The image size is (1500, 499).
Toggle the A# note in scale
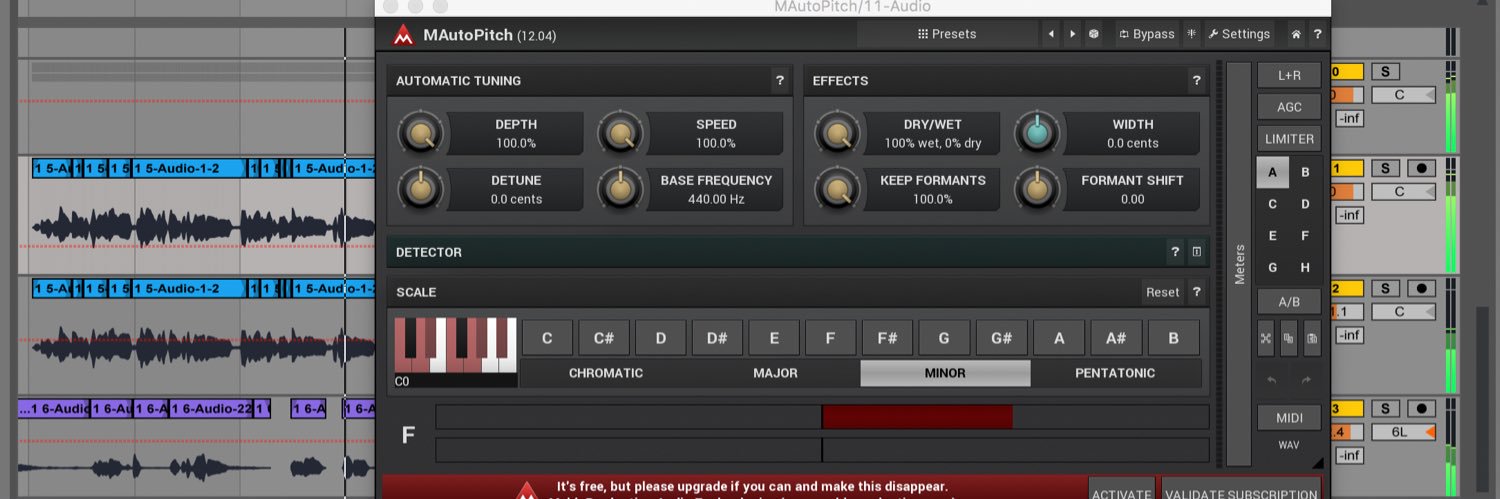pos(1116,338)
